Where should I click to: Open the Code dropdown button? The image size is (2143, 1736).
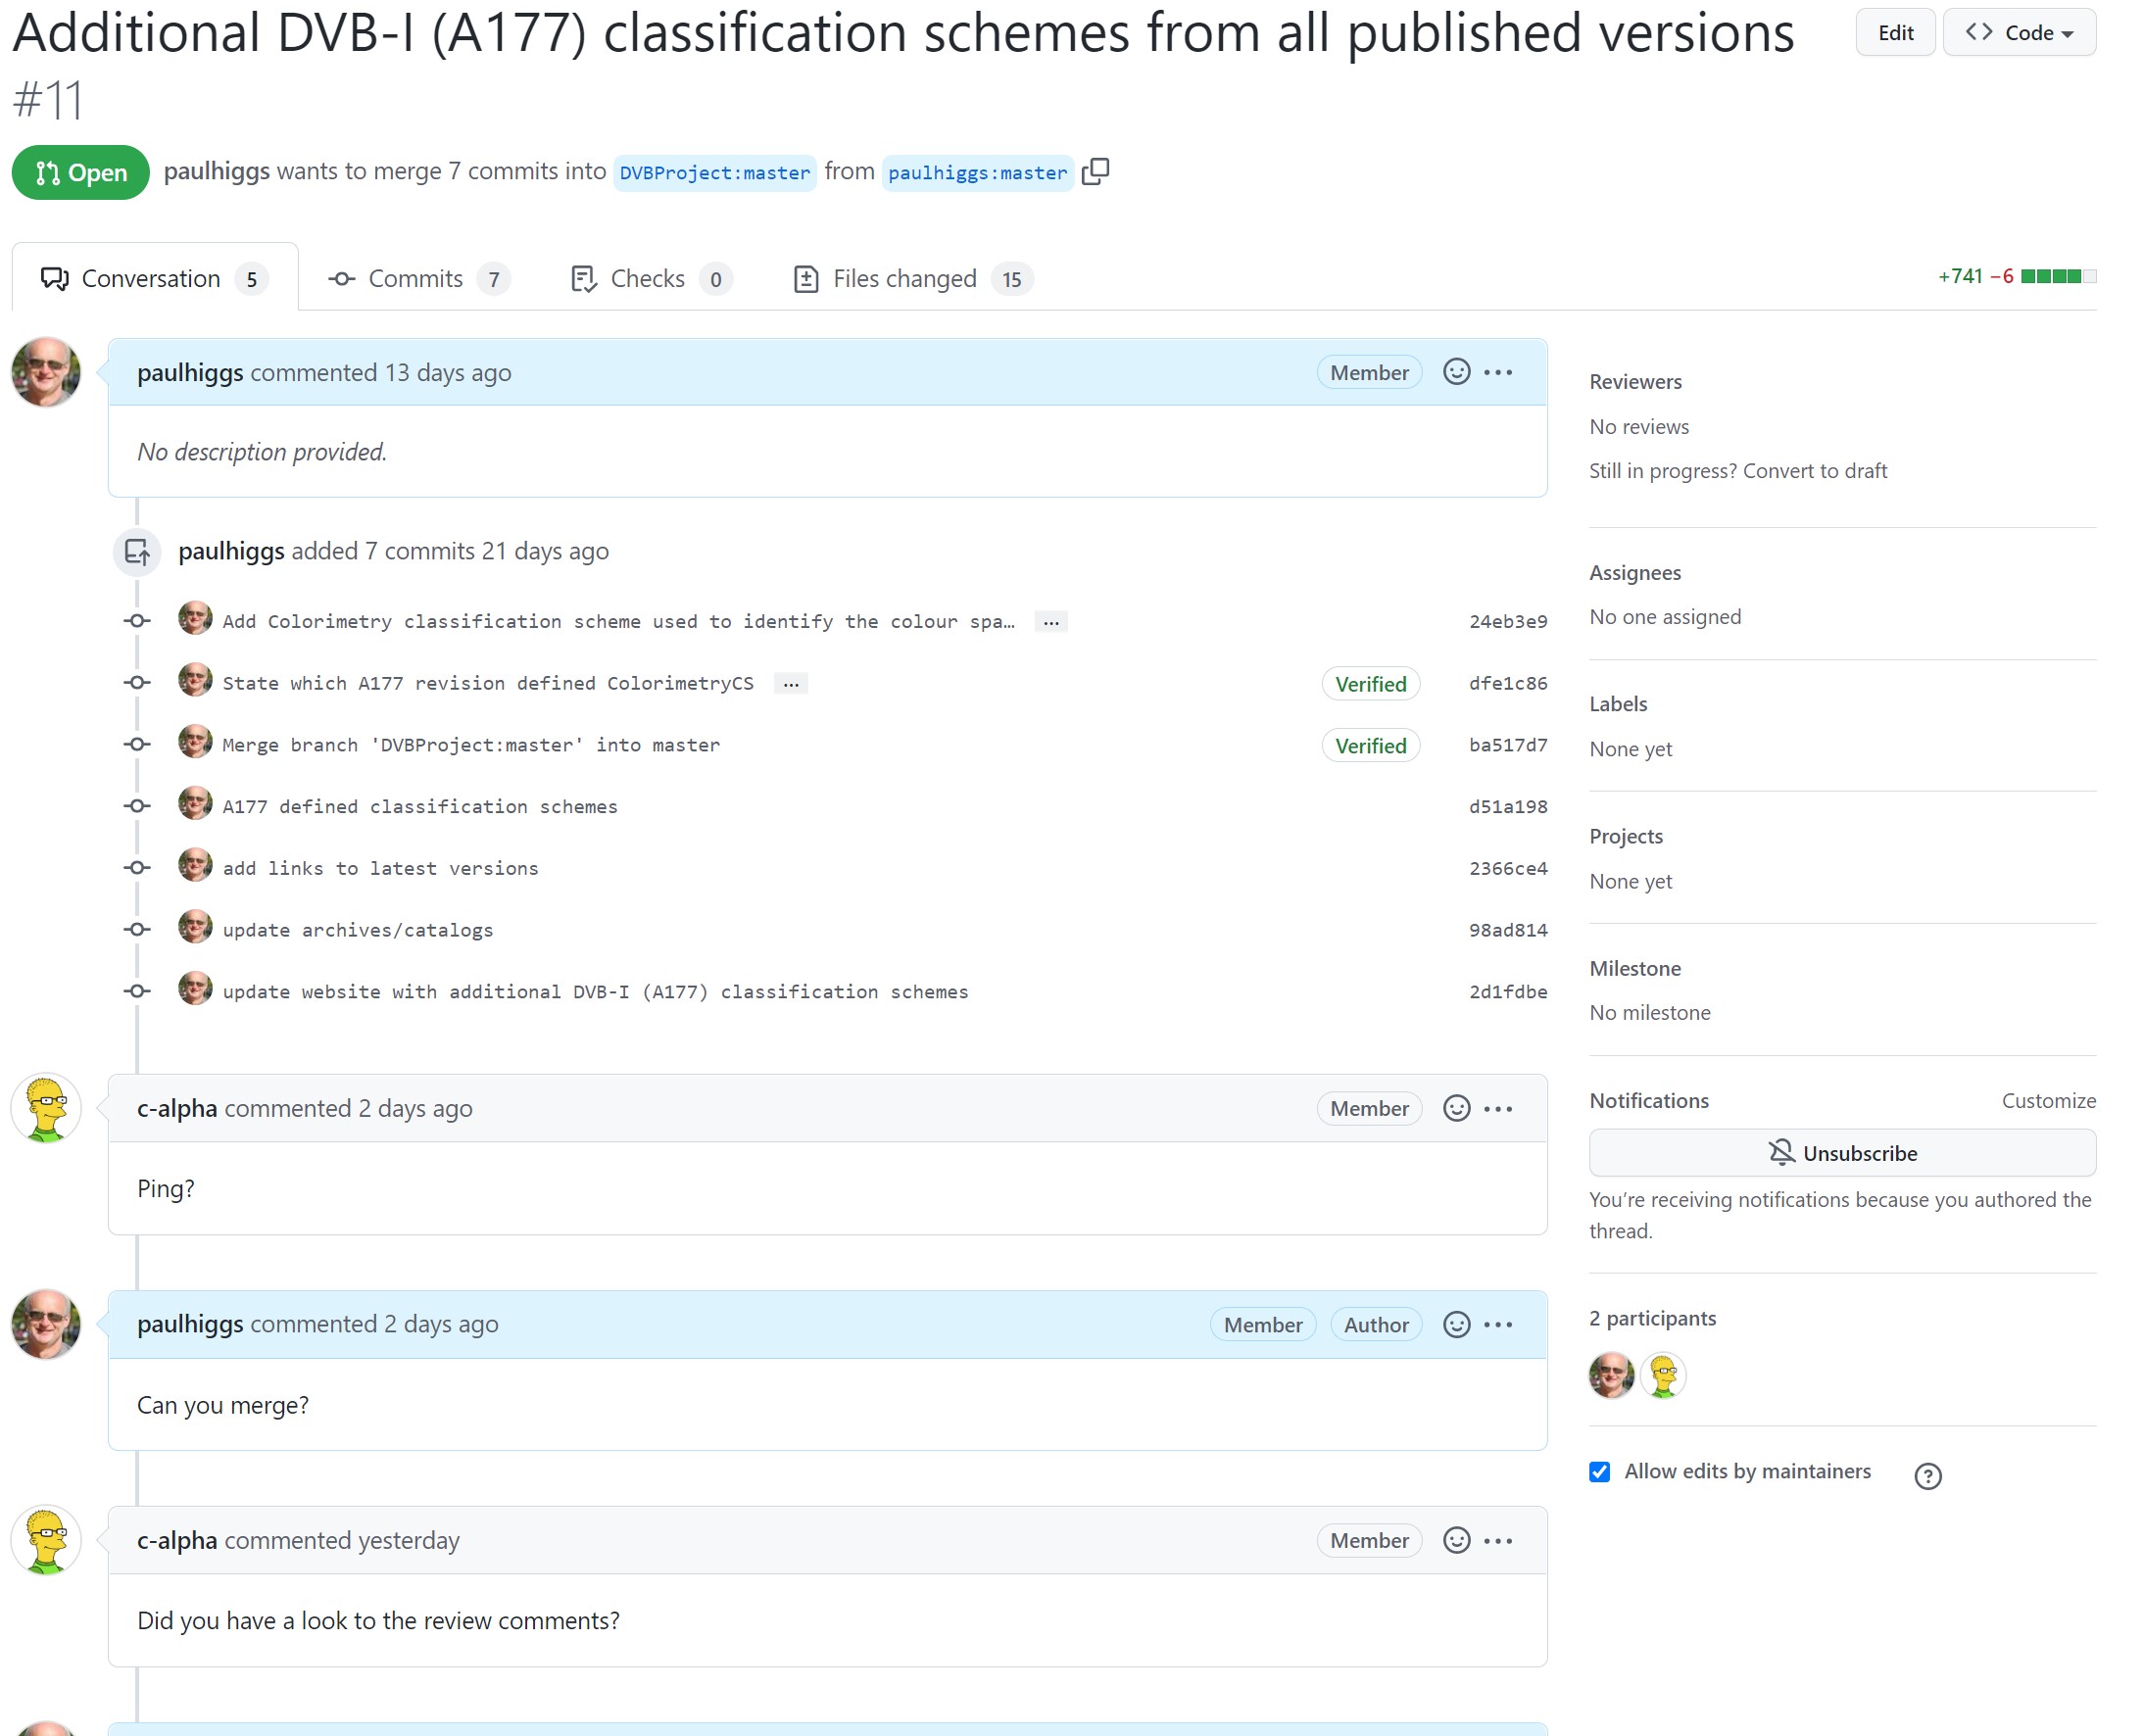[x=2018, y=32]
